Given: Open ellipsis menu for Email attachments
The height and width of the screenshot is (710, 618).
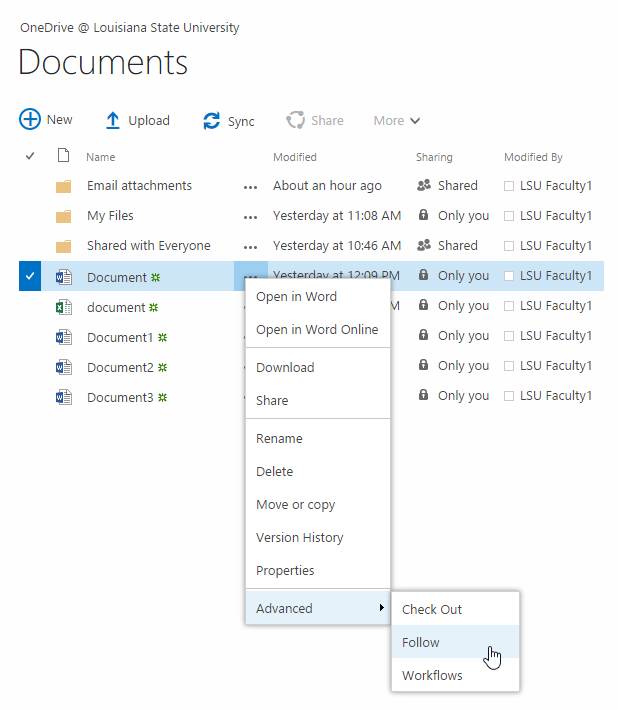Looking at the screenshot, I should click(250, 187).
